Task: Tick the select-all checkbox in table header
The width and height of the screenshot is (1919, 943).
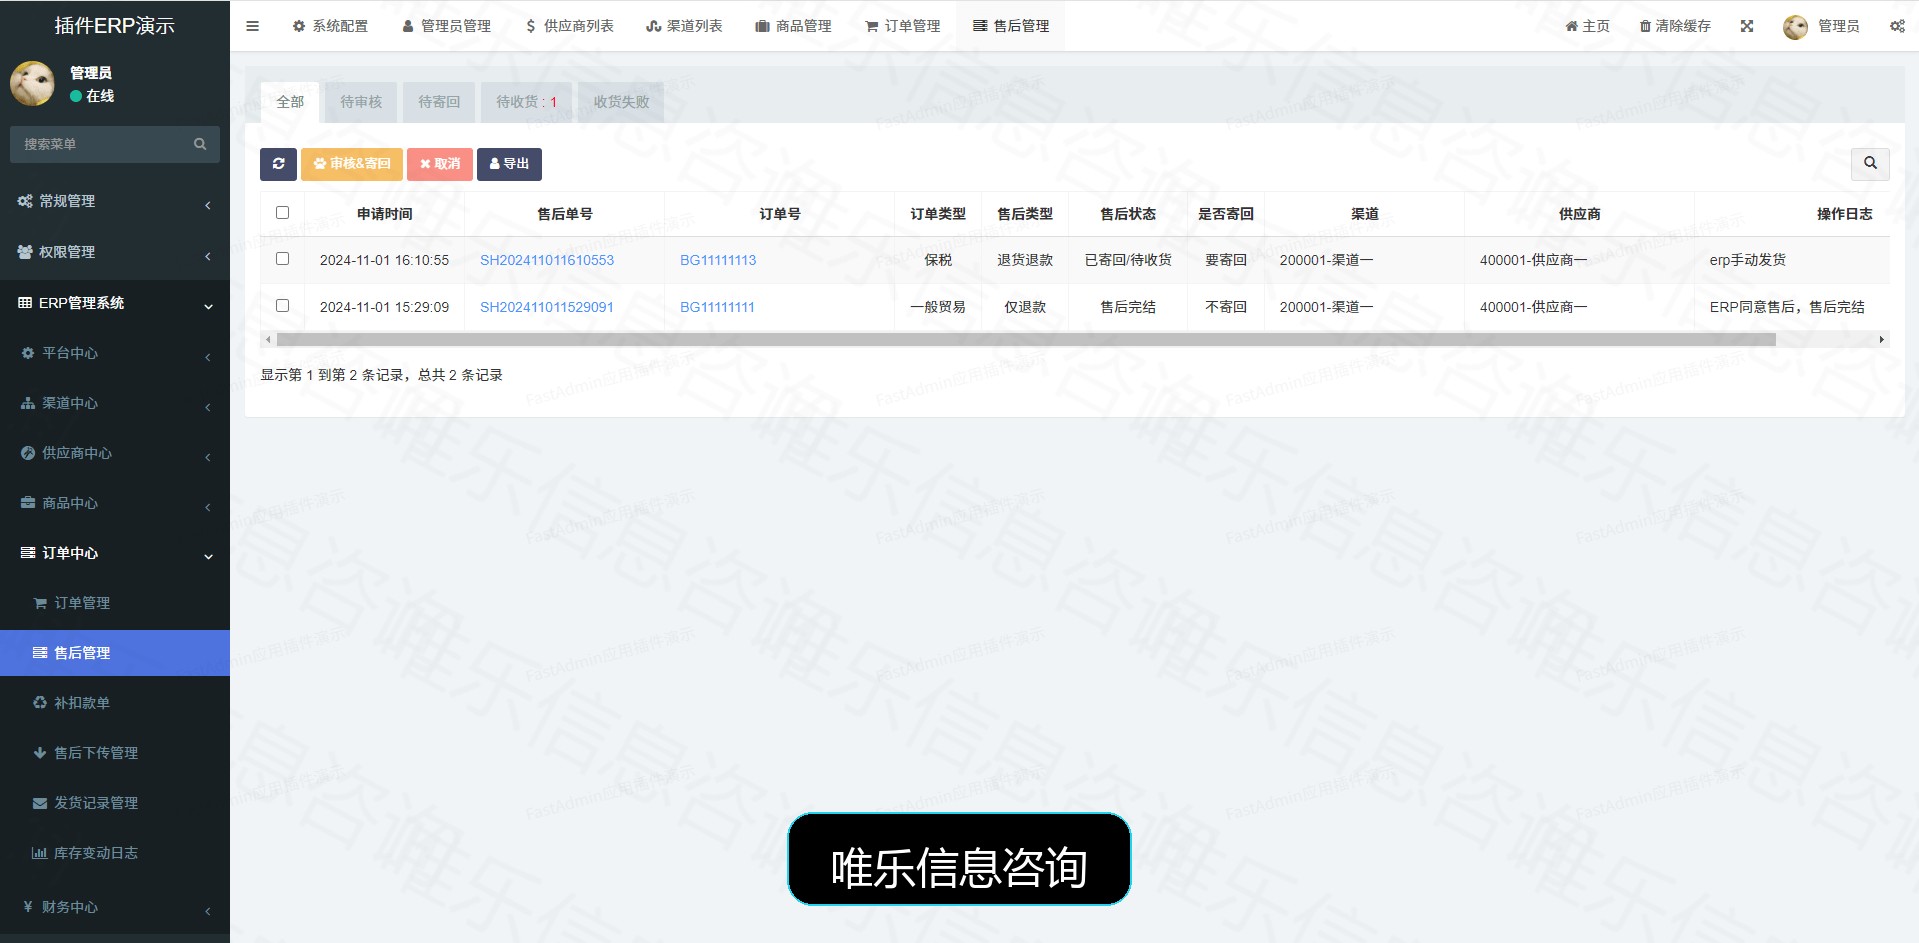Action: pos(282,213)
